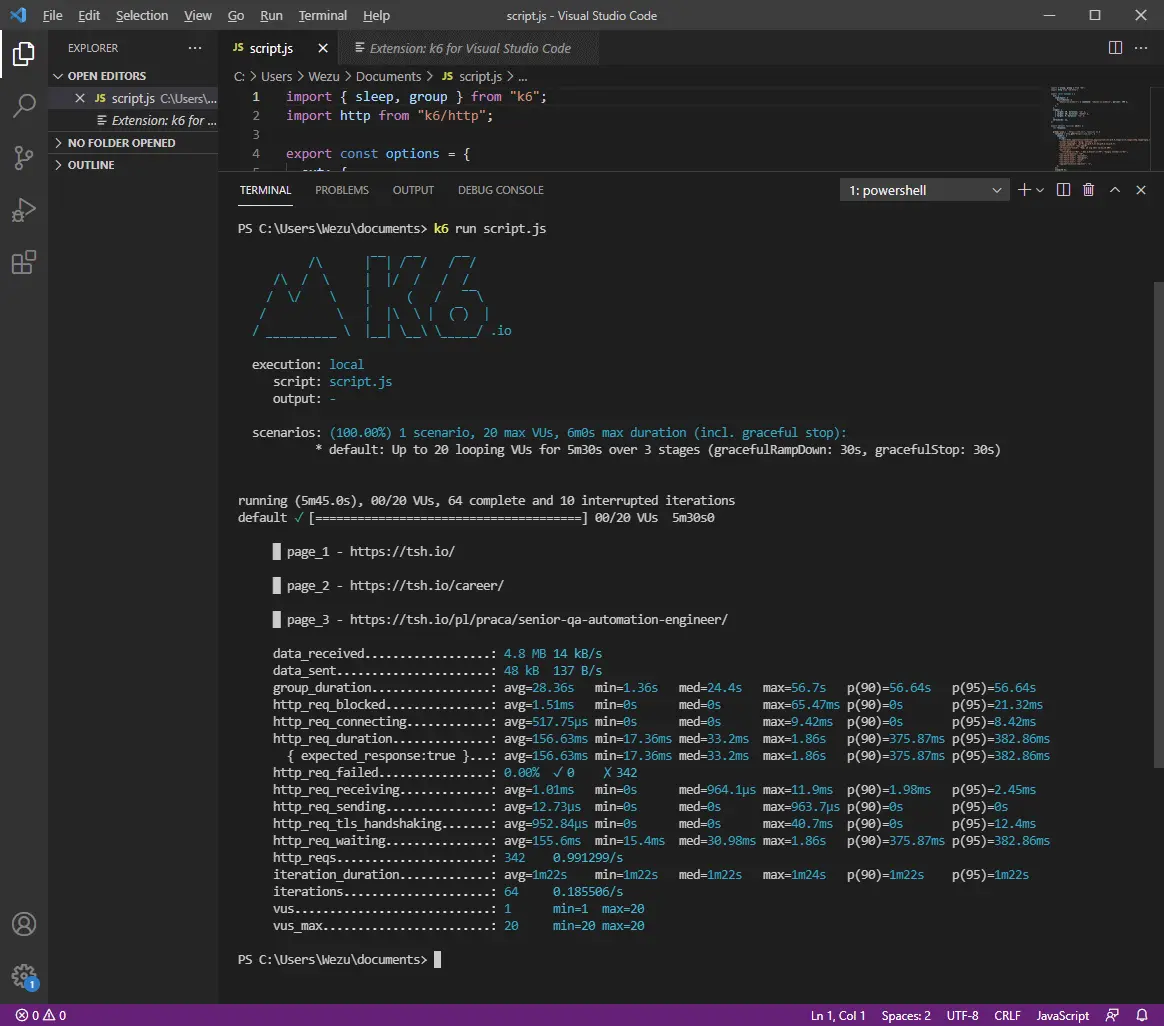Click the errors and warnings status indicator

[41, 1015]
